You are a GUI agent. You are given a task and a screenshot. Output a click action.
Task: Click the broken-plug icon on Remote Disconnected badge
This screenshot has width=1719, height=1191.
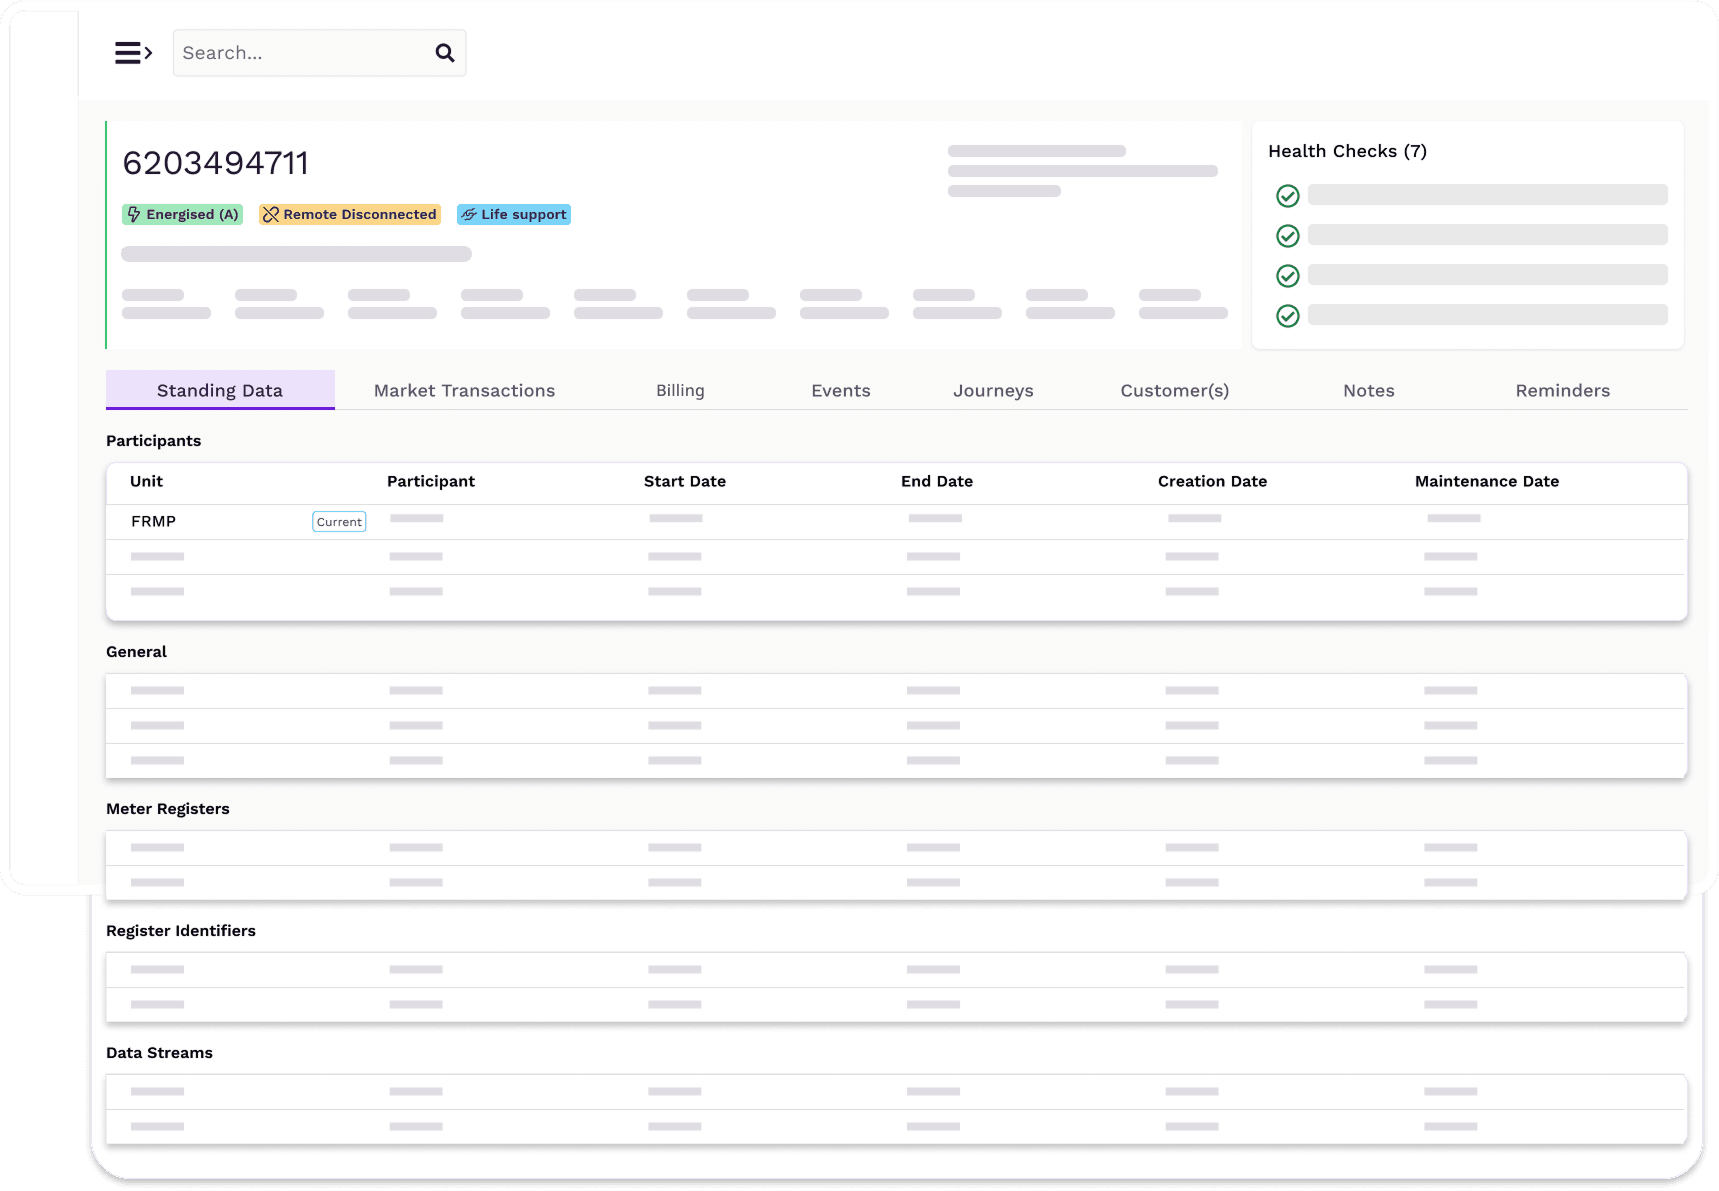[x=270, y=214]
